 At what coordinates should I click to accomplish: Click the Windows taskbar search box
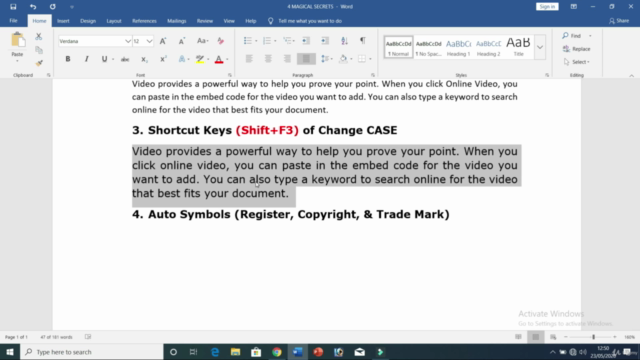point(92,352)
